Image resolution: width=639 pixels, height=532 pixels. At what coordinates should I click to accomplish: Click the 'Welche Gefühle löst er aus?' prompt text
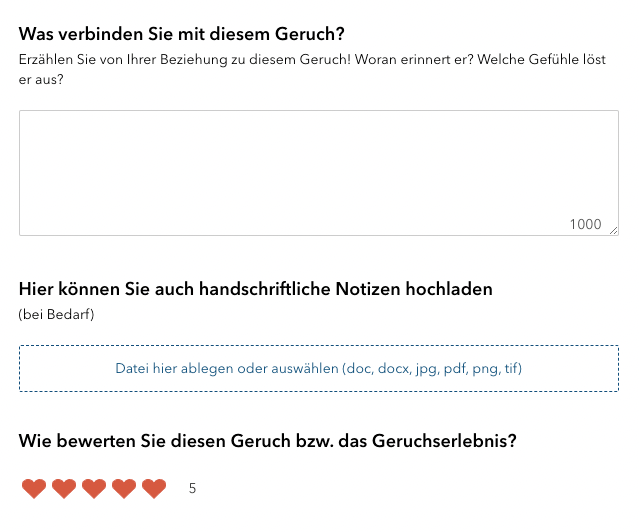(x=560, y=60)
